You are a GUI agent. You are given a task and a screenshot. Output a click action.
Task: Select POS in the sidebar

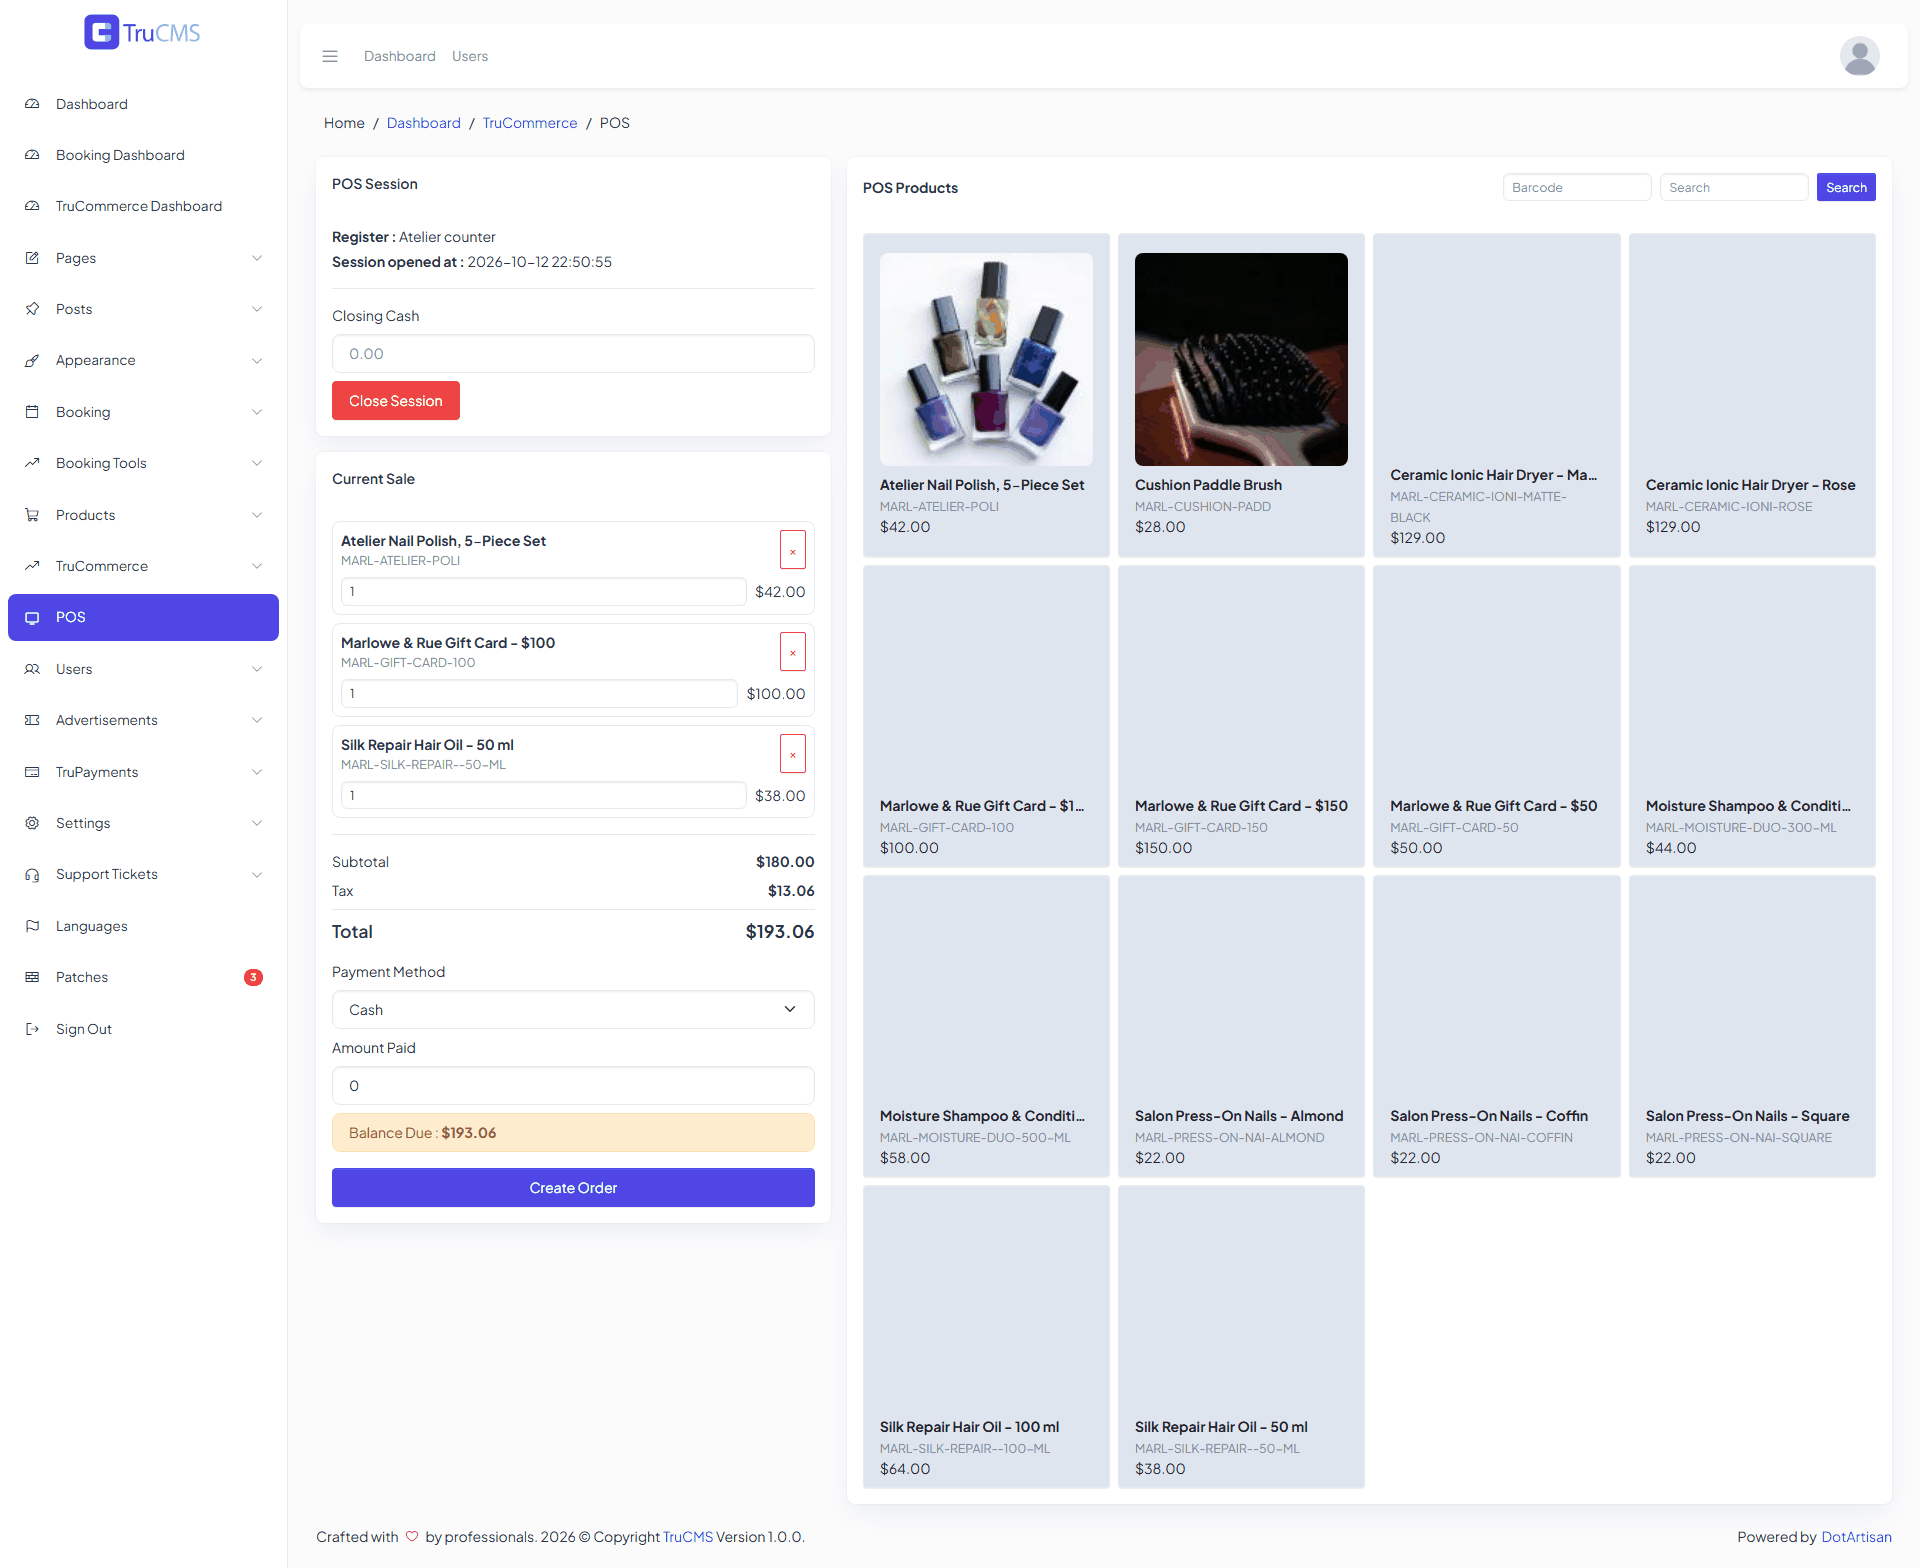point(143,617)
